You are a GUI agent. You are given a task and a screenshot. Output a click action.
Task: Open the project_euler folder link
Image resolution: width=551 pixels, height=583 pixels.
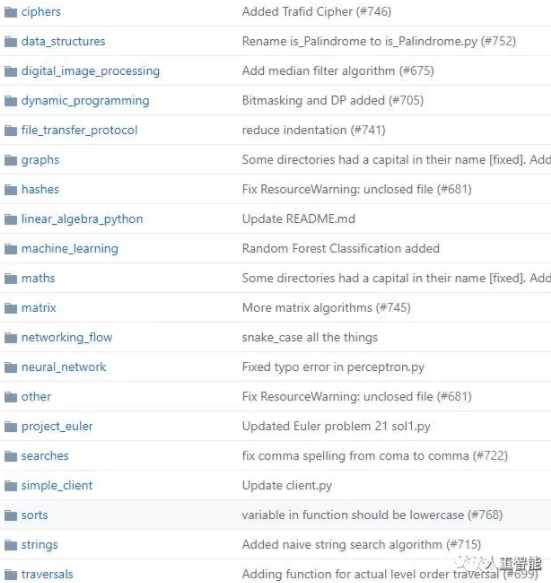click(57, 426)
